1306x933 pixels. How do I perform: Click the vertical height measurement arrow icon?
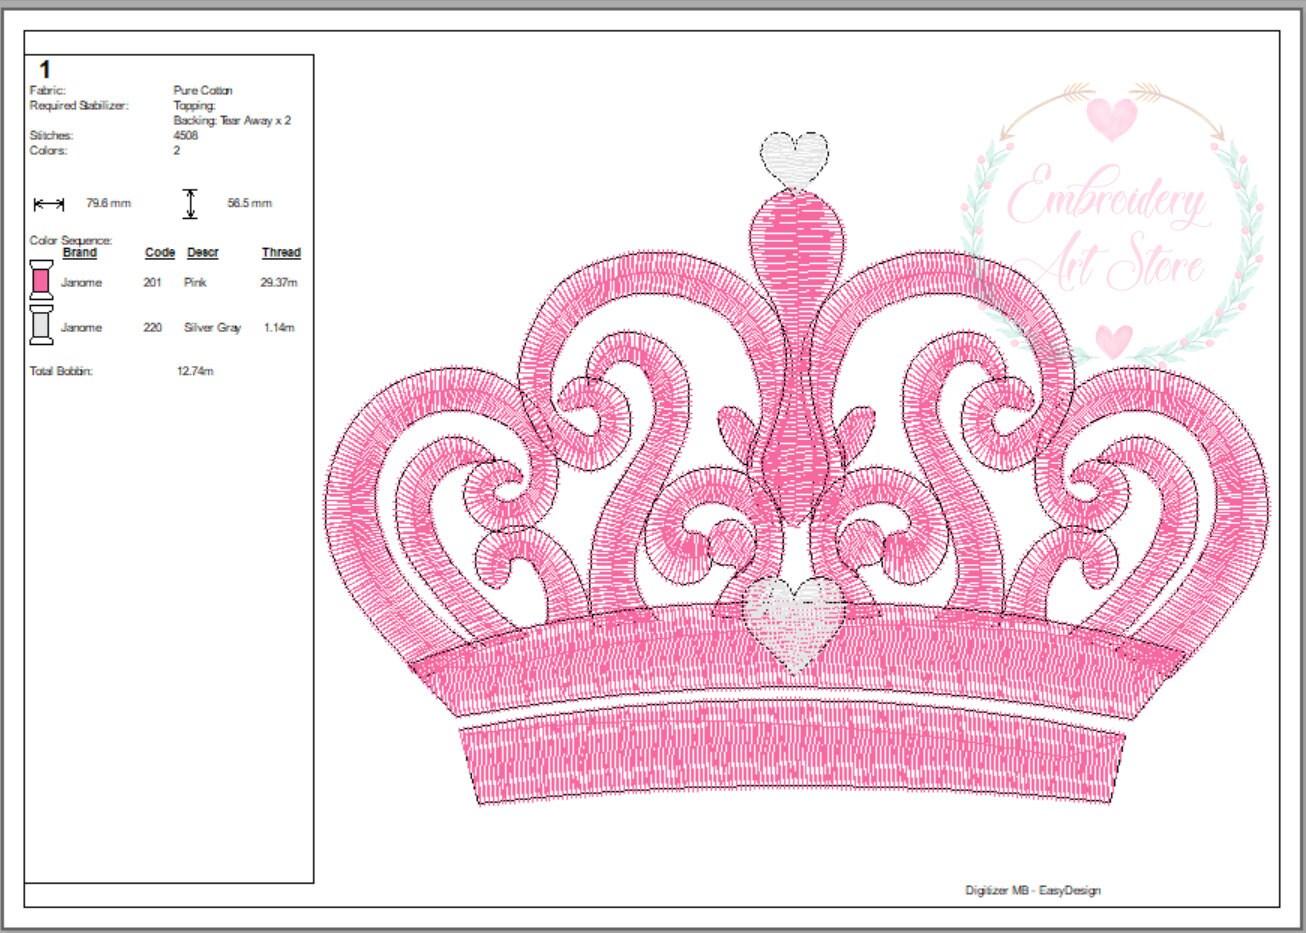click(190, 202)
